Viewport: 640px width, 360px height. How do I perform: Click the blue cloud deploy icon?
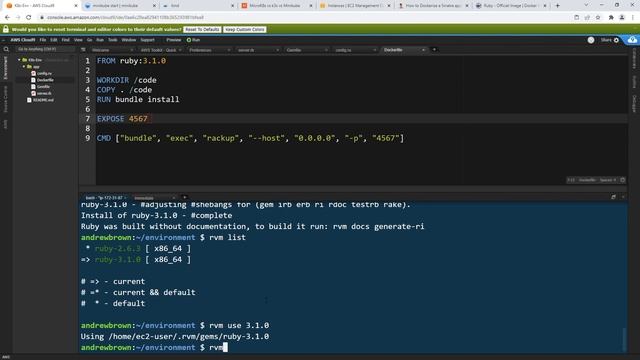pyautogui.click(x=632, y=40)
